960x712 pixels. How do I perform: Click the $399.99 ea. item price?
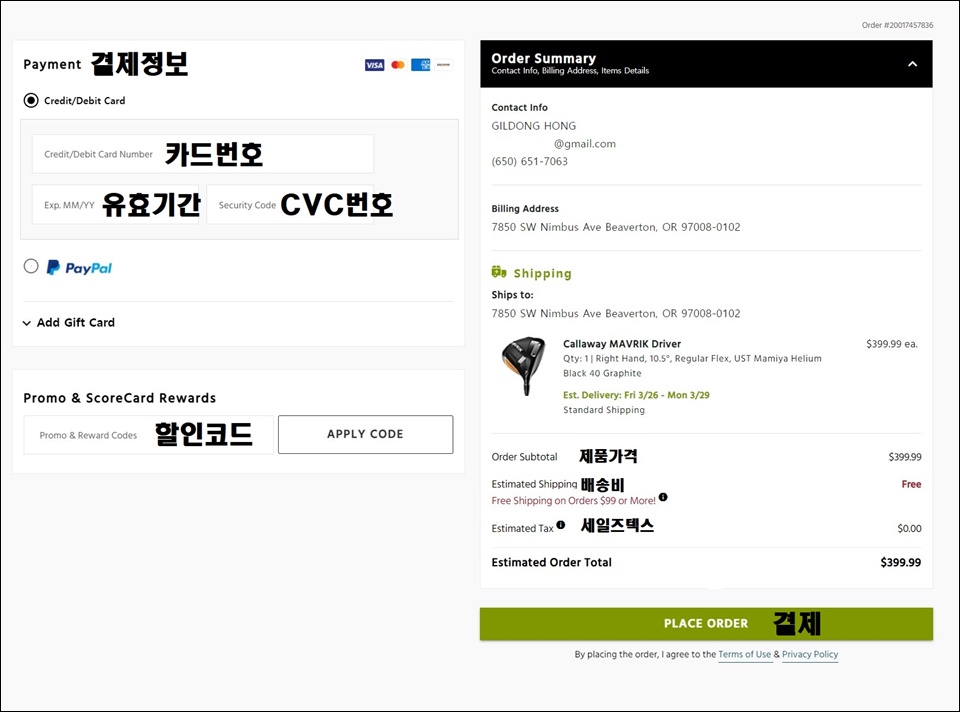click(891, 344)
